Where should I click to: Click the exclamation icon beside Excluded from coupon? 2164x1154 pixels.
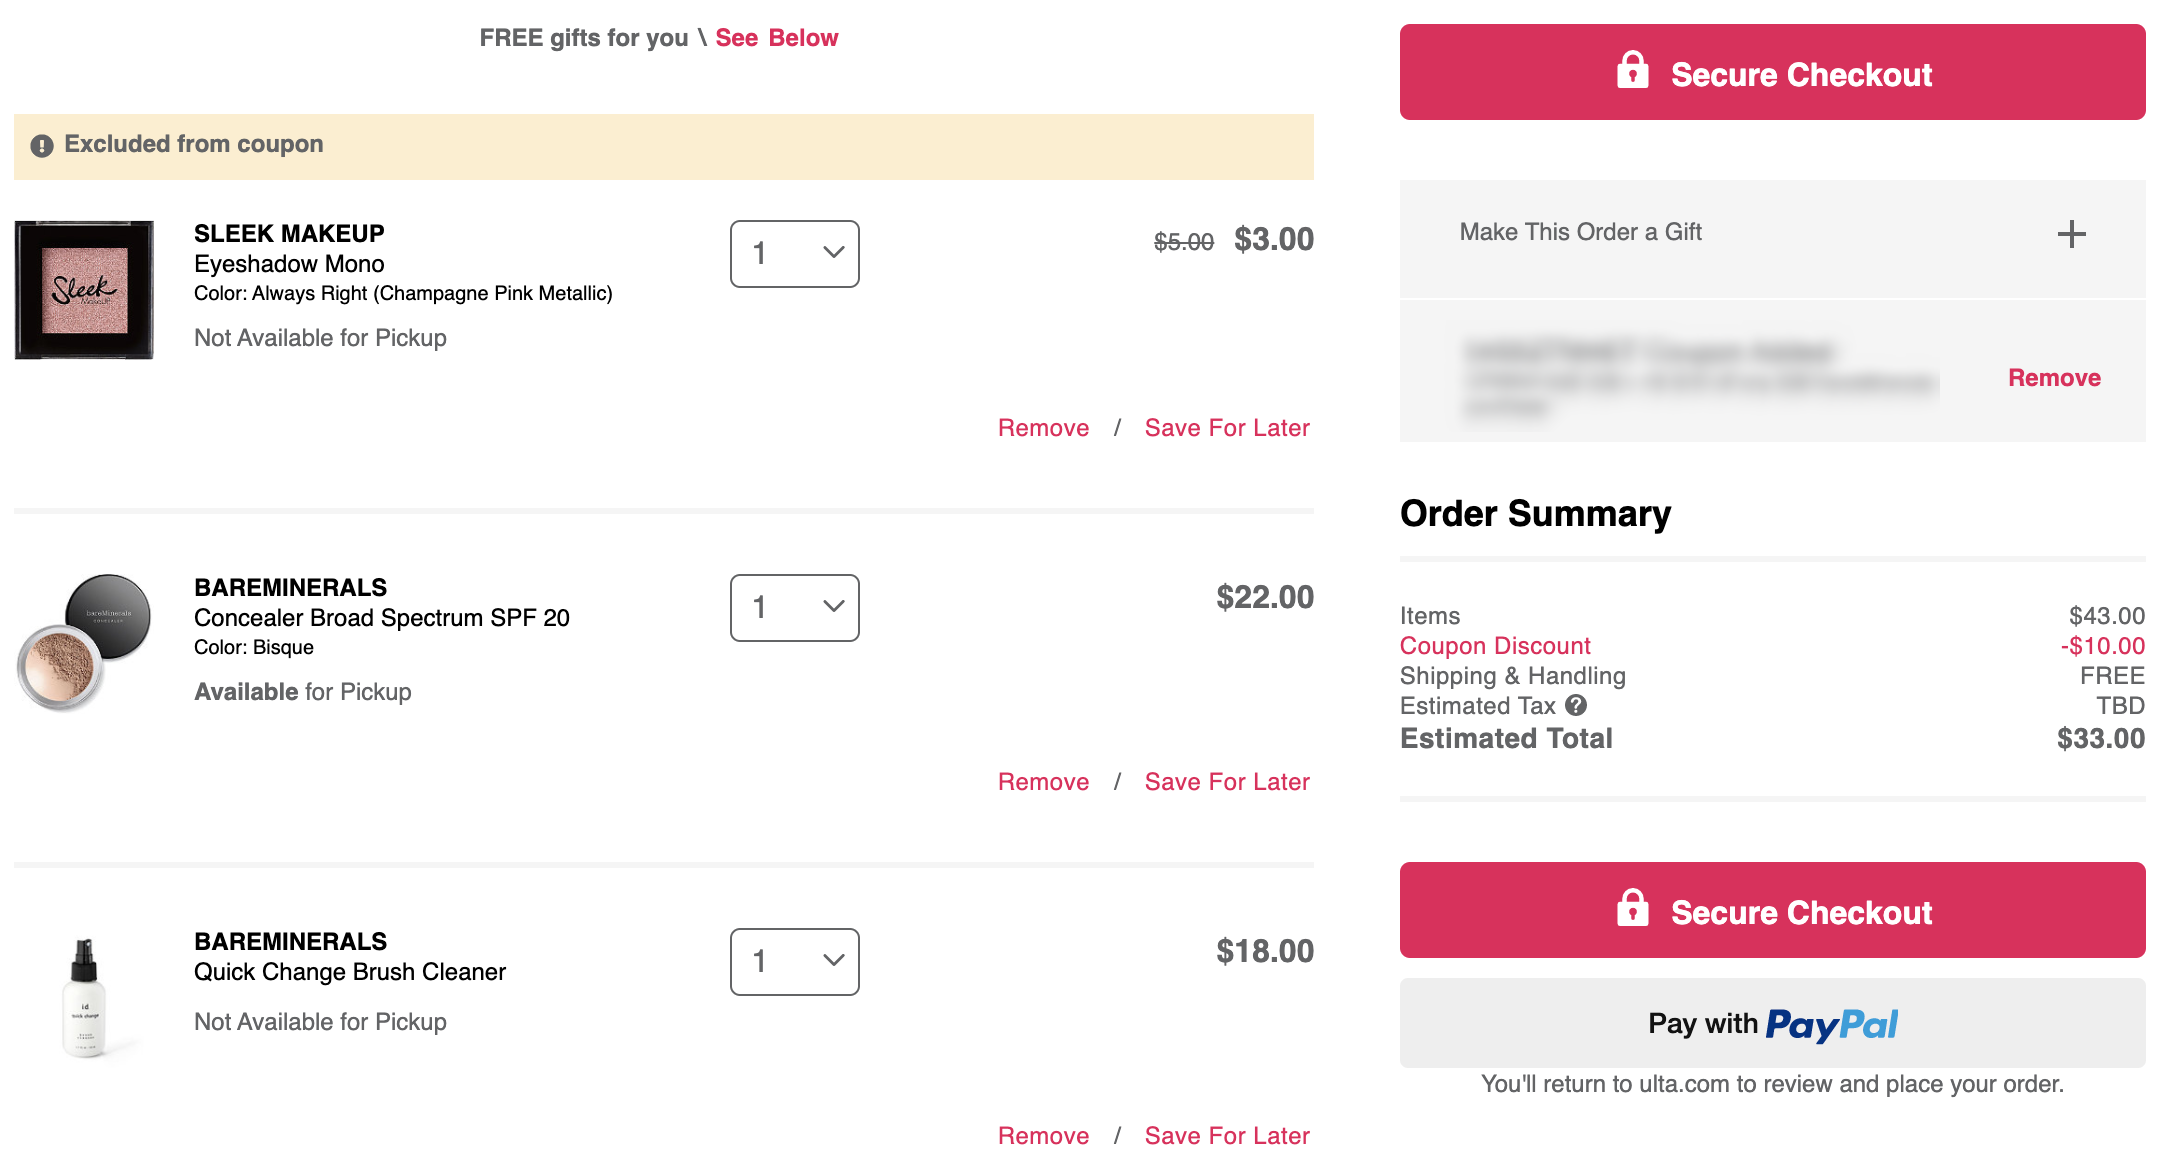[41, 146]
